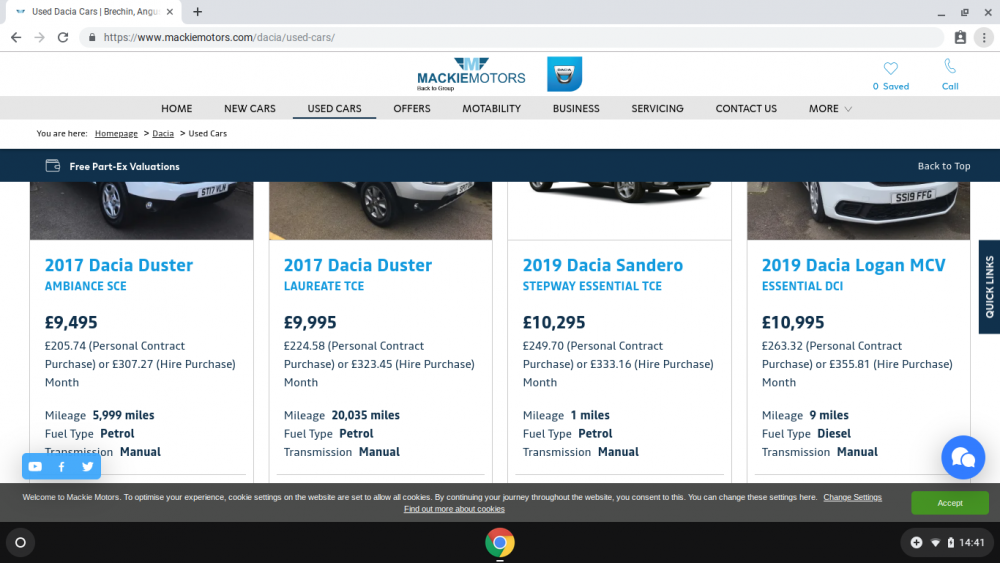Open the CONTACT US menu item
This screenshot has width=1000, height=563.
[x=746, y=108]
